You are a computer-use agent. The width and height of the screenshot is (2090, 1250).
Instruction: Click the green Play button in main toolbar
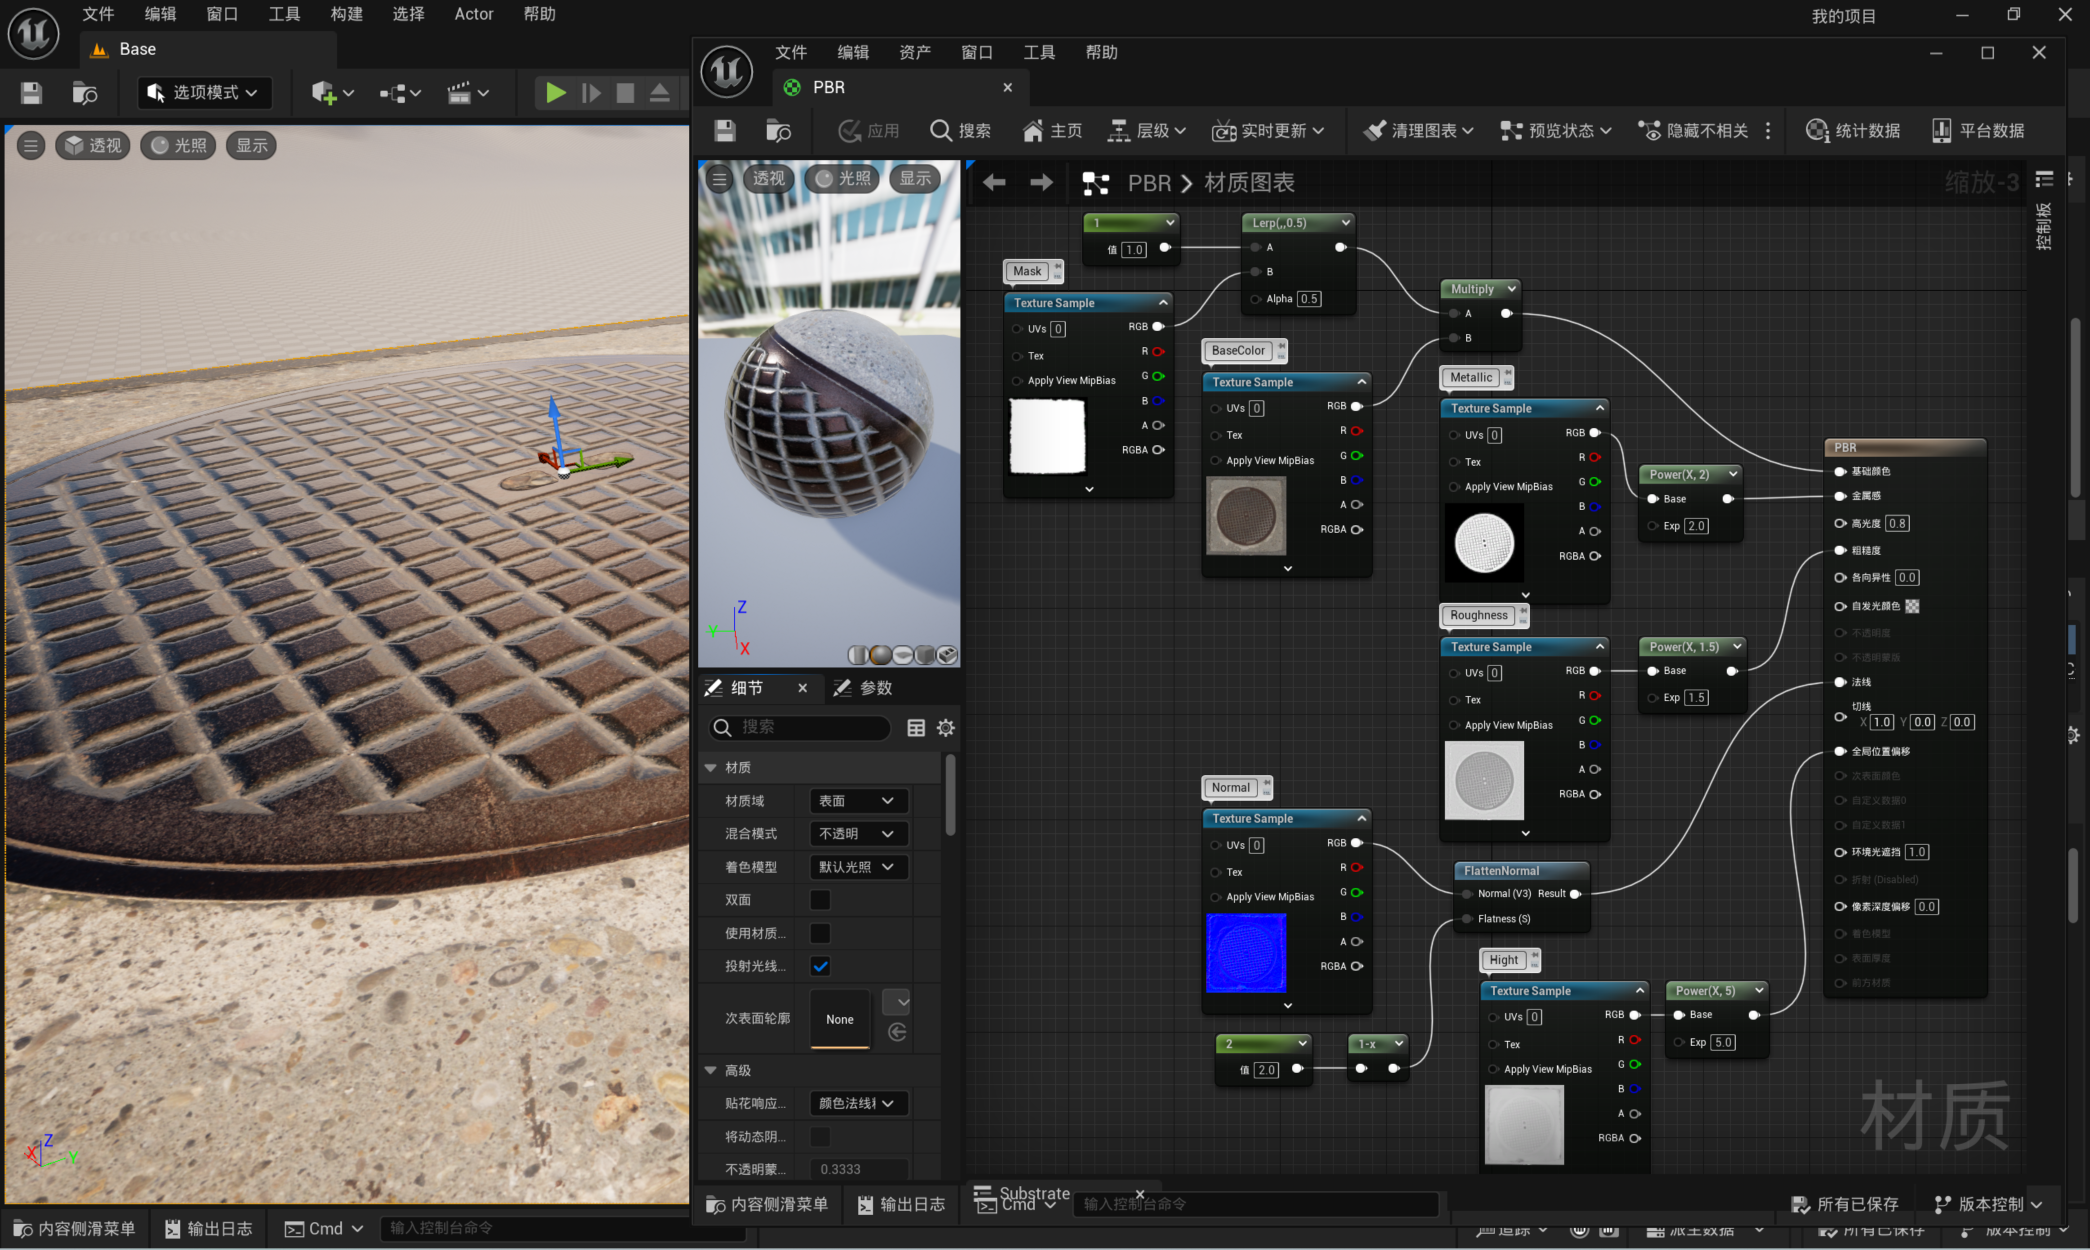(555, 93)
